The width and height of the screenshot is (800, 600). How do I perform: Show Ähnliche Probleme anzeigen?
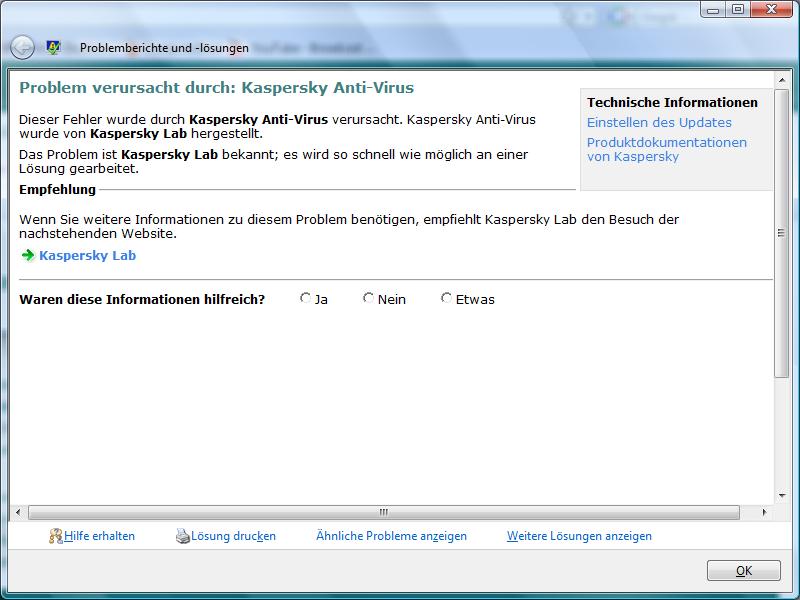391,536
